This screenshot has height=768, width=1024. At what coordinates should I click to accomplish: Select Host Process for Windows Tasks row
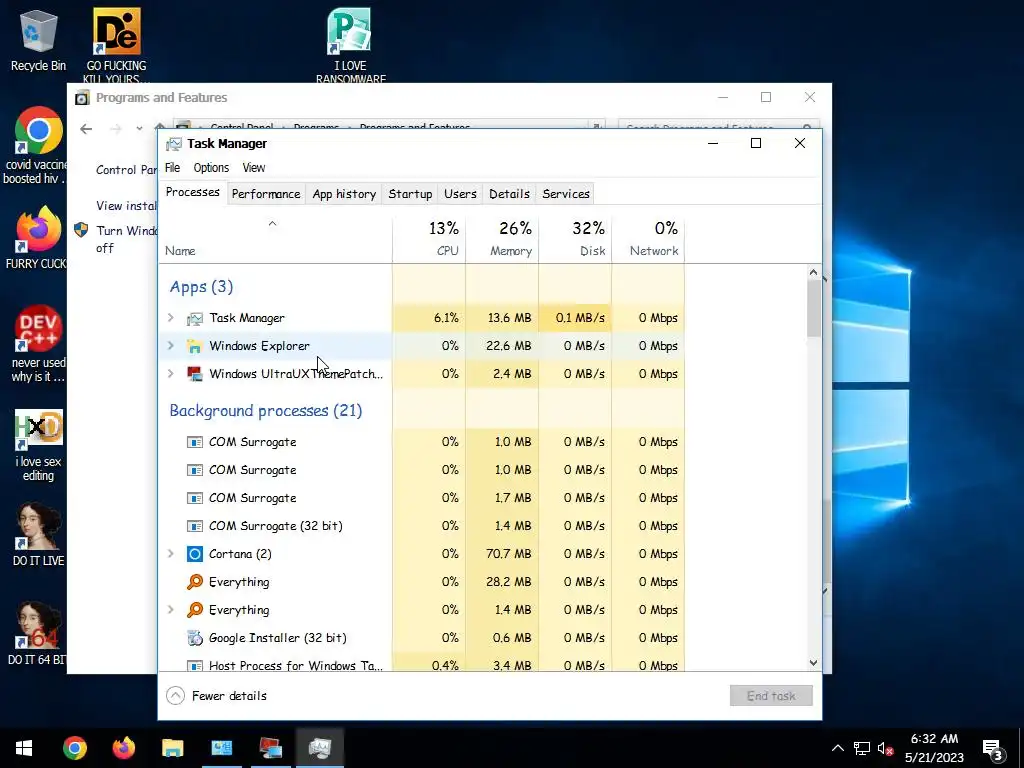[x=422, y=665]
